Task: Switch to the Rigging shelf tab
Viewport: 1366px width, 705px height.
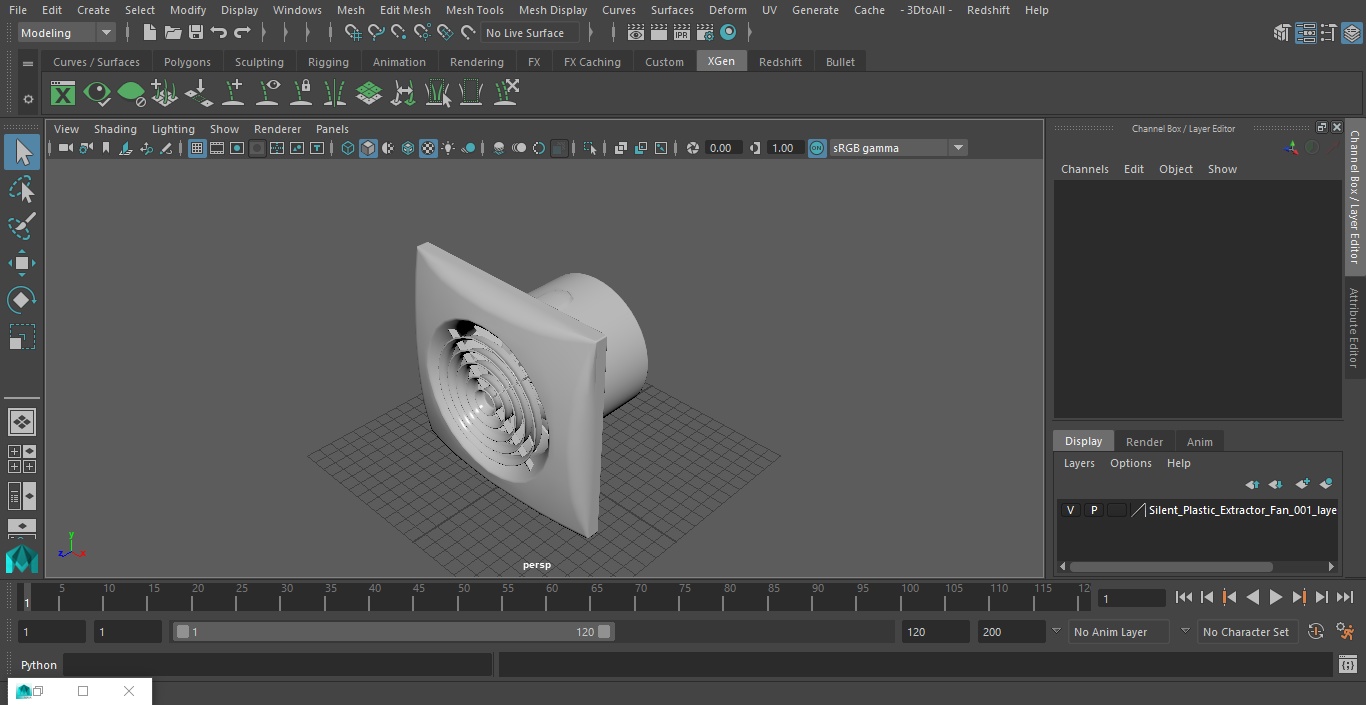Action: (328, 62)
